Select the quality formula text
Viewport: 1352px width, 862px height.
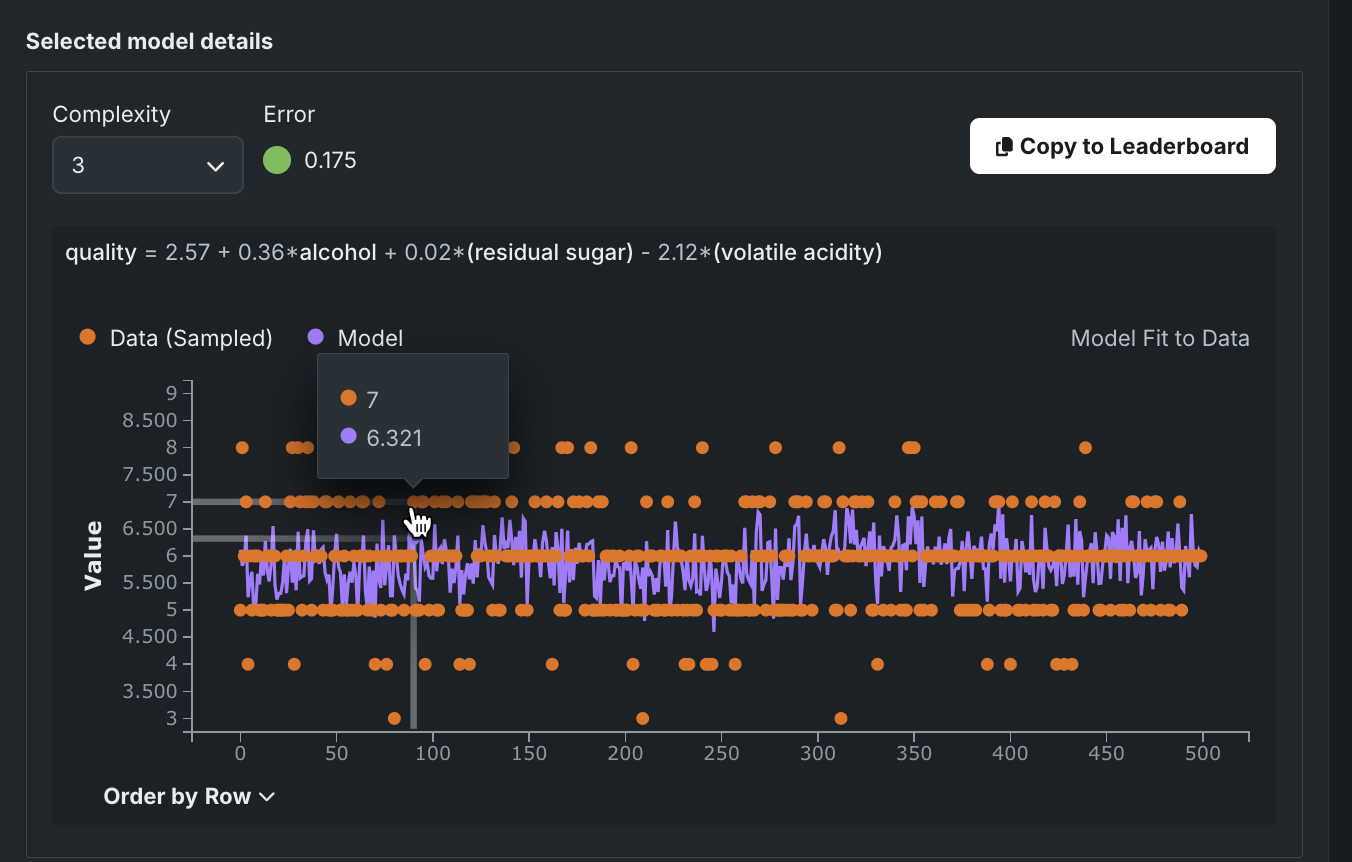coord(473,253)
